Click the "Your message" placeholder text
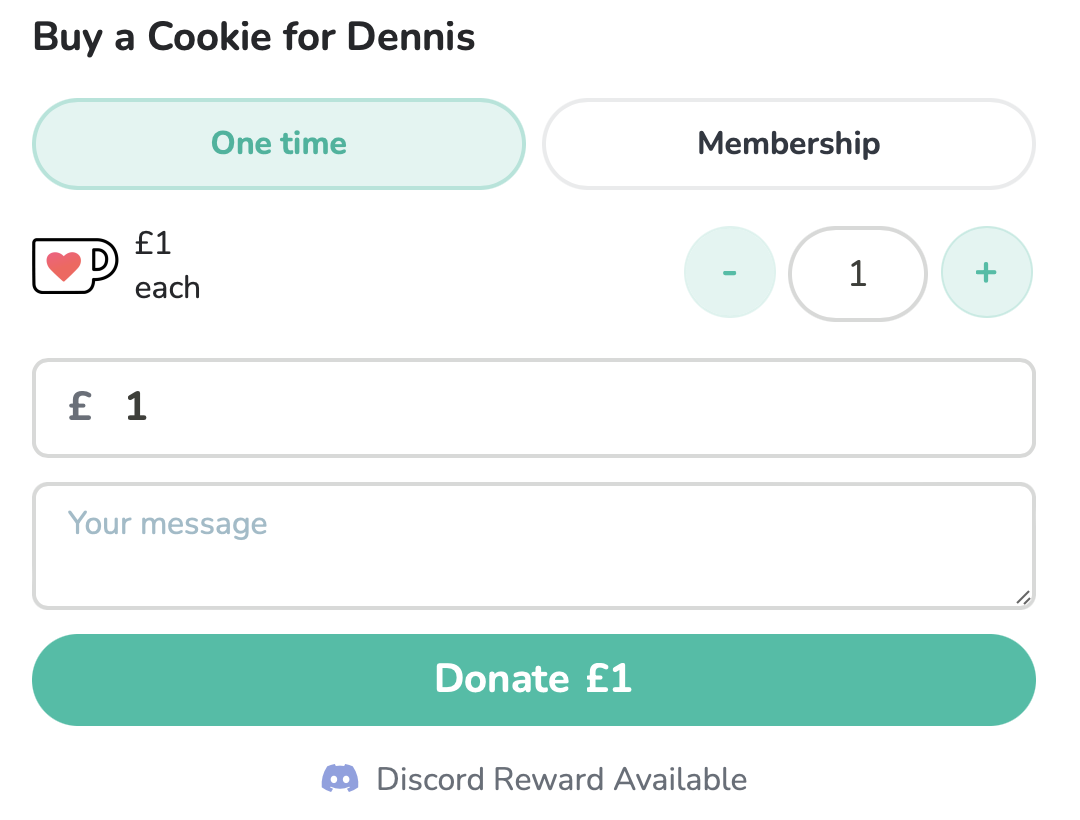The image size is (1080, 820). (167, 523)
